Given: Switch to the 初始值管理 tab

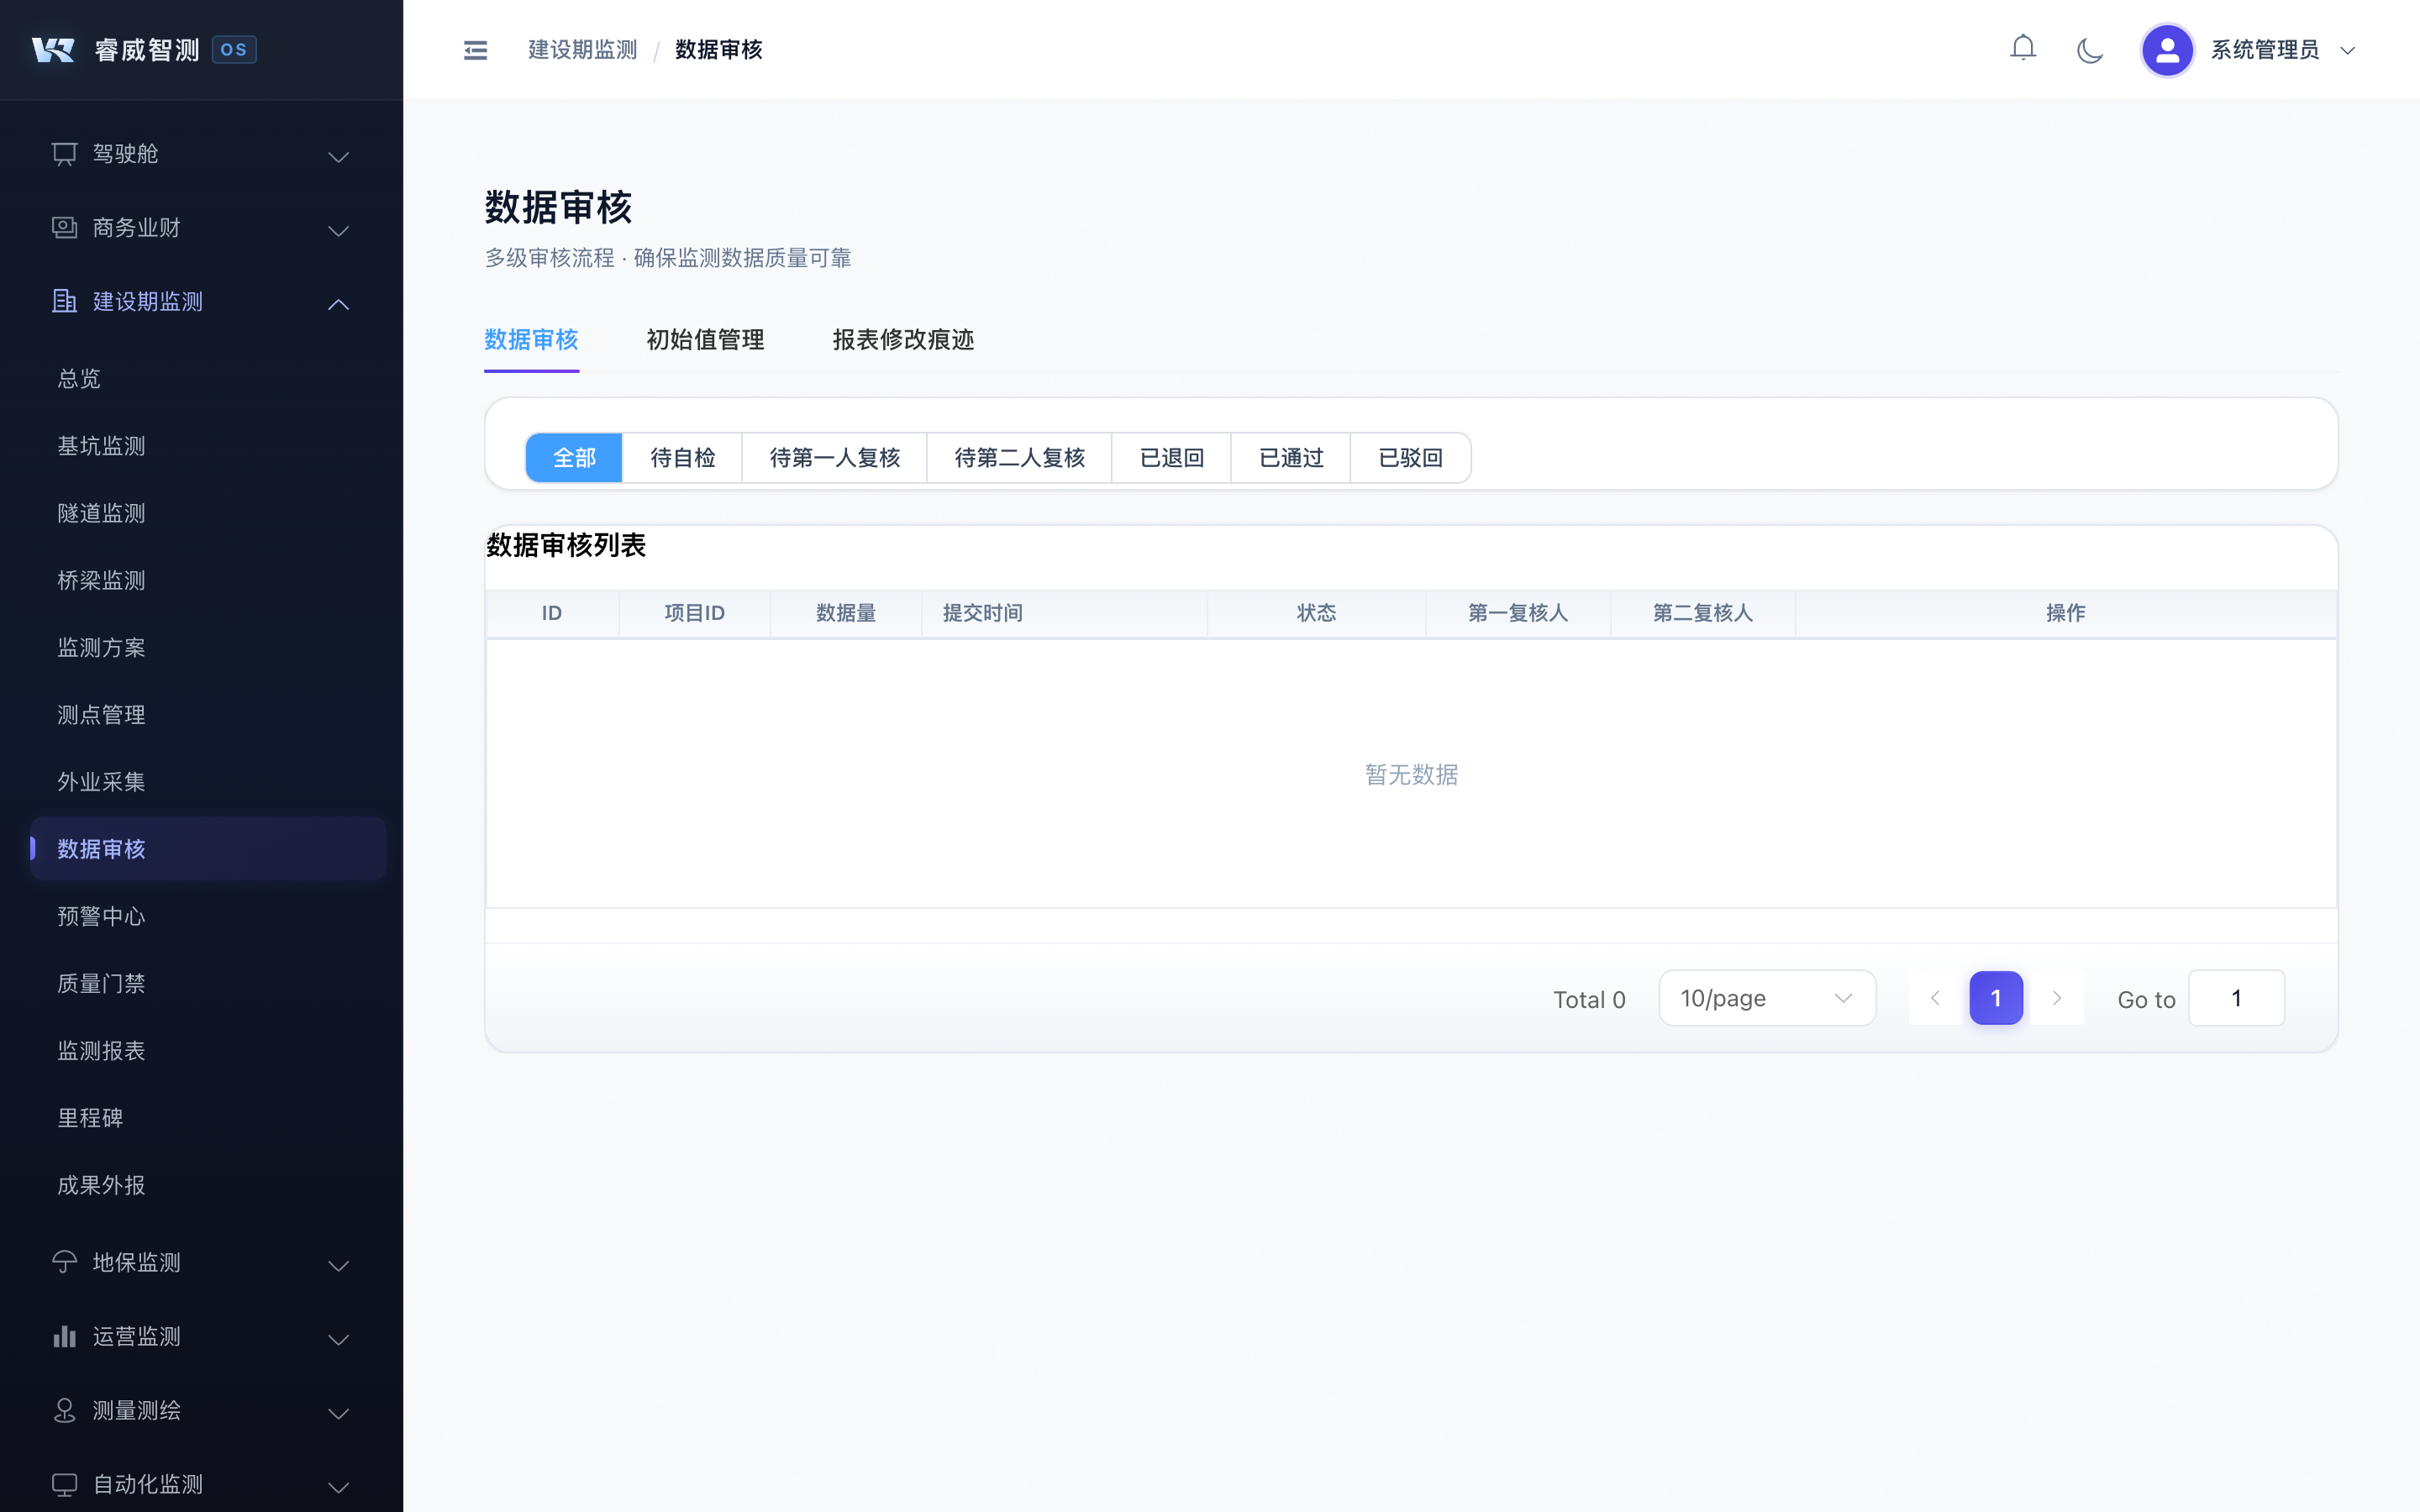Looking at the screenshot, I should coord(705,340).
